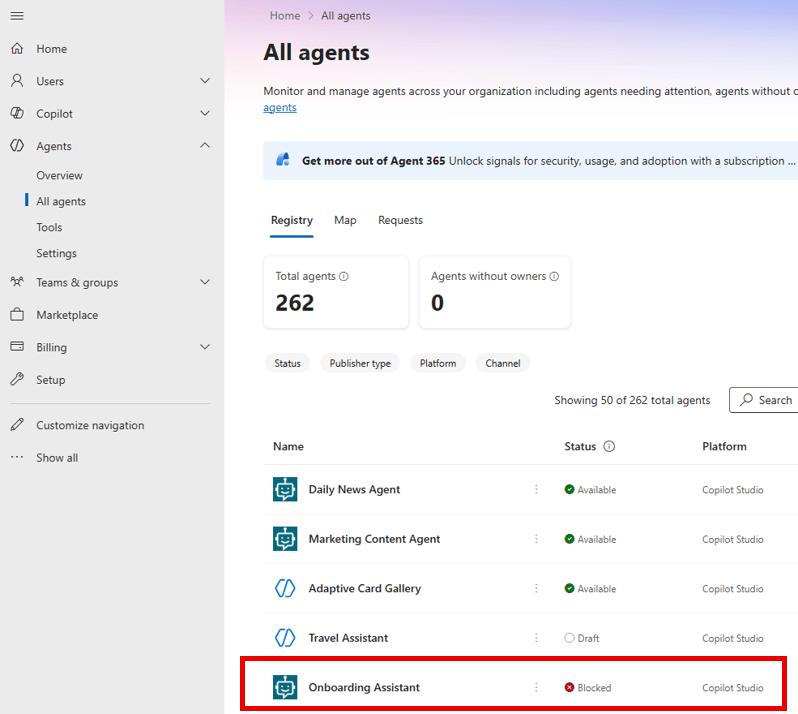Open more options for Adaptive Card Gallery
Screen dimensions: 798x714
[536, 588]
